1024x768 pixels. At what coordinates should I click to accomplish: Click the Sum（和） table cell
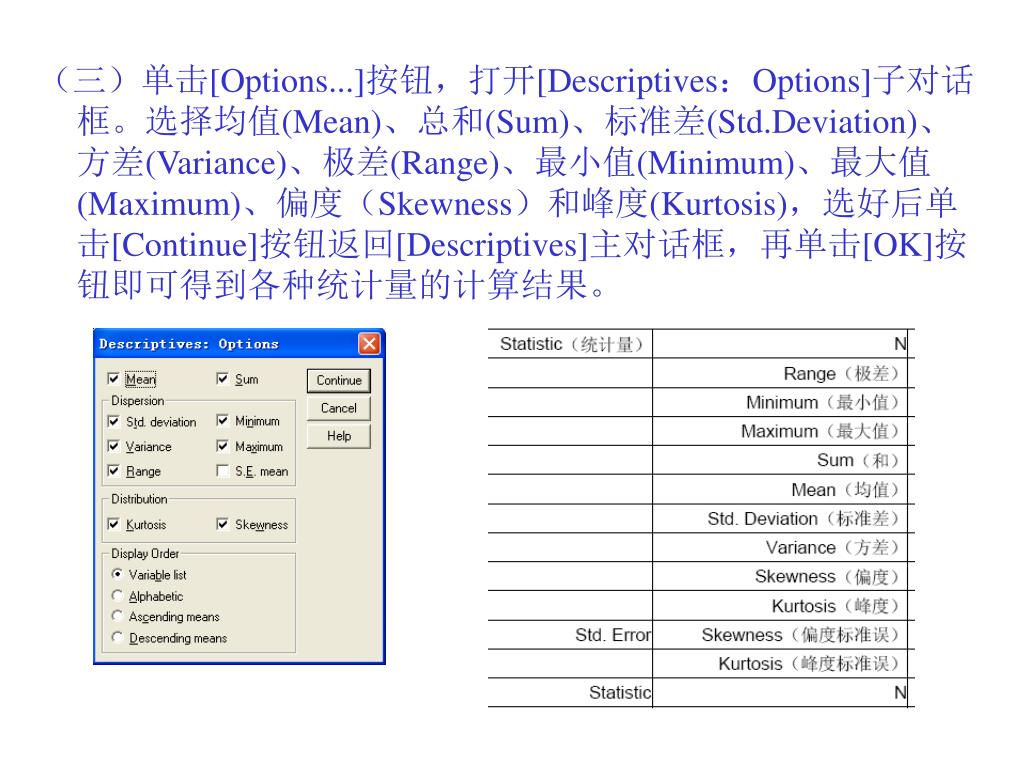coord(780,460)
